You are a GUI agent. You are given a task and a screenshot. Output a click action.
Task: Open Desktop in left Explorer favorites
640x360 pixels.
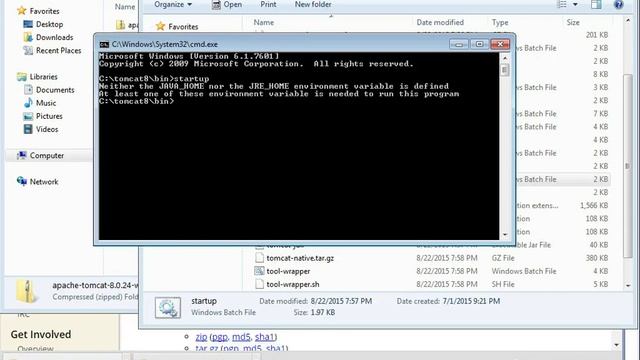pyautogui.click(x=49, y=24)
